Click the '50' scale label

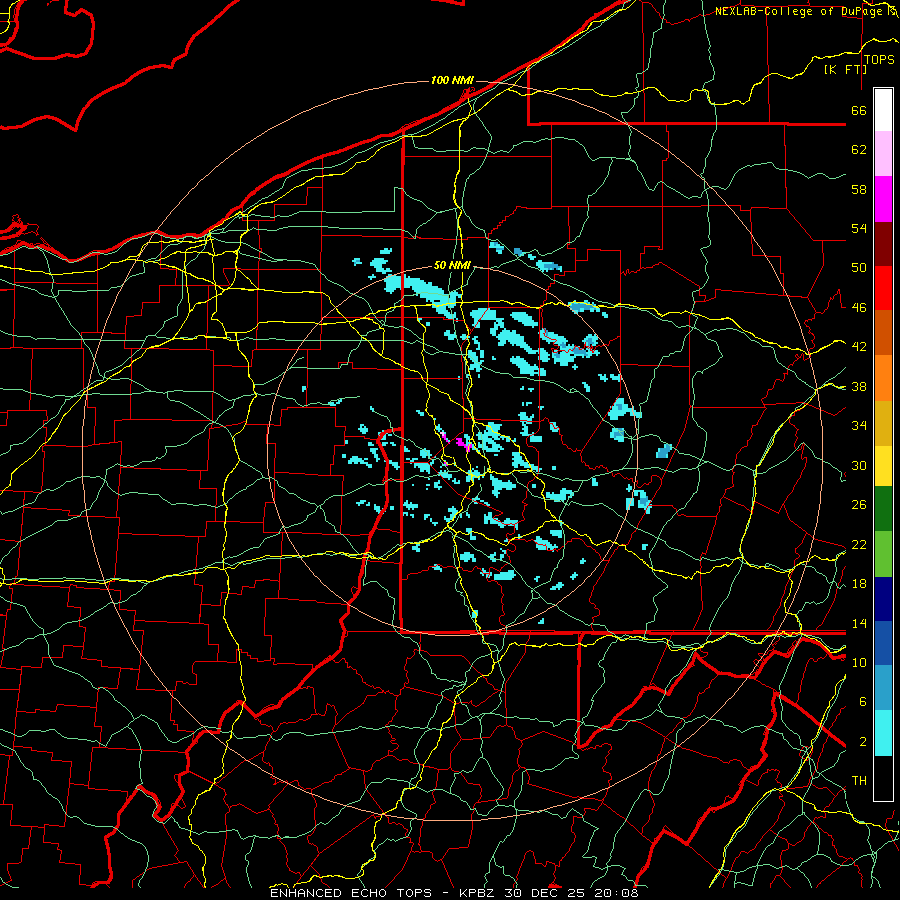click(x=859, y=267)
